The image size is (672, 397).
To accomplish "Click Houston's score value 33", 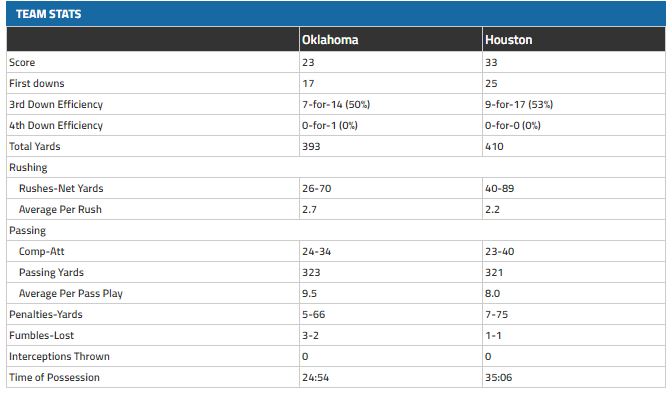I will [491, 63].
